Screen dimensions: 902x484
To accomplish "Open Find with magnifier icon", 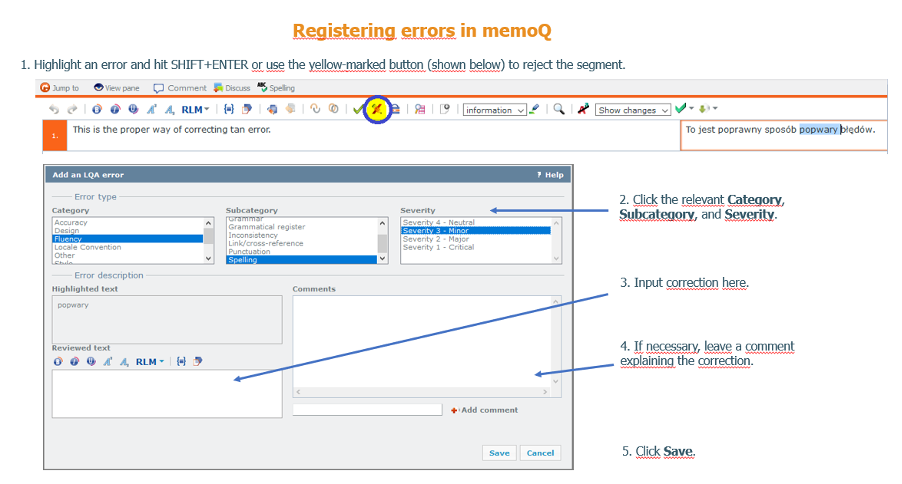I will tap(559, 109).
